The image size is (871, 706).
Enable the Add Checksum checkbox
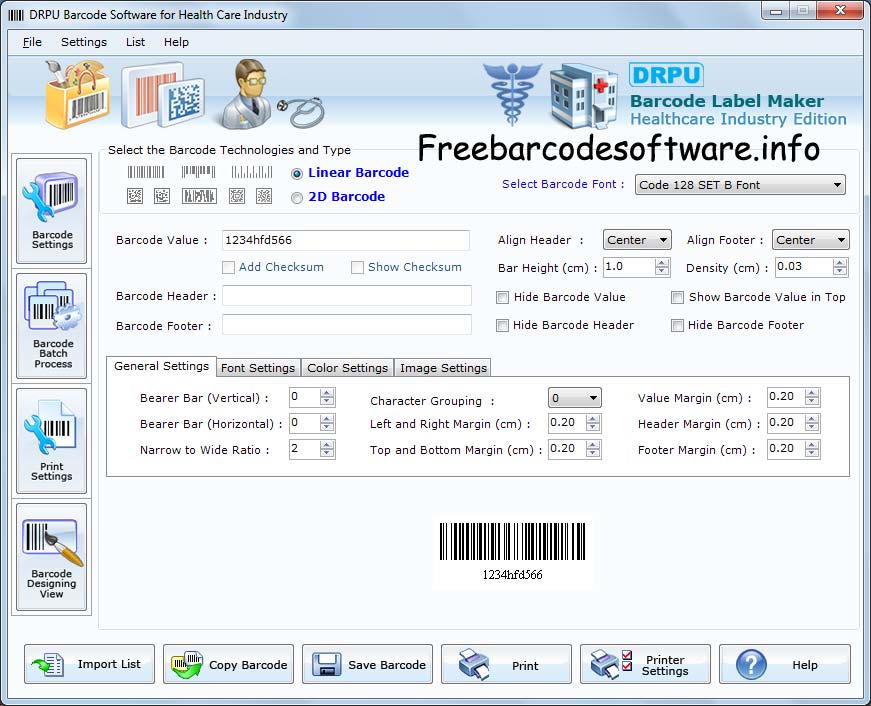228,268
